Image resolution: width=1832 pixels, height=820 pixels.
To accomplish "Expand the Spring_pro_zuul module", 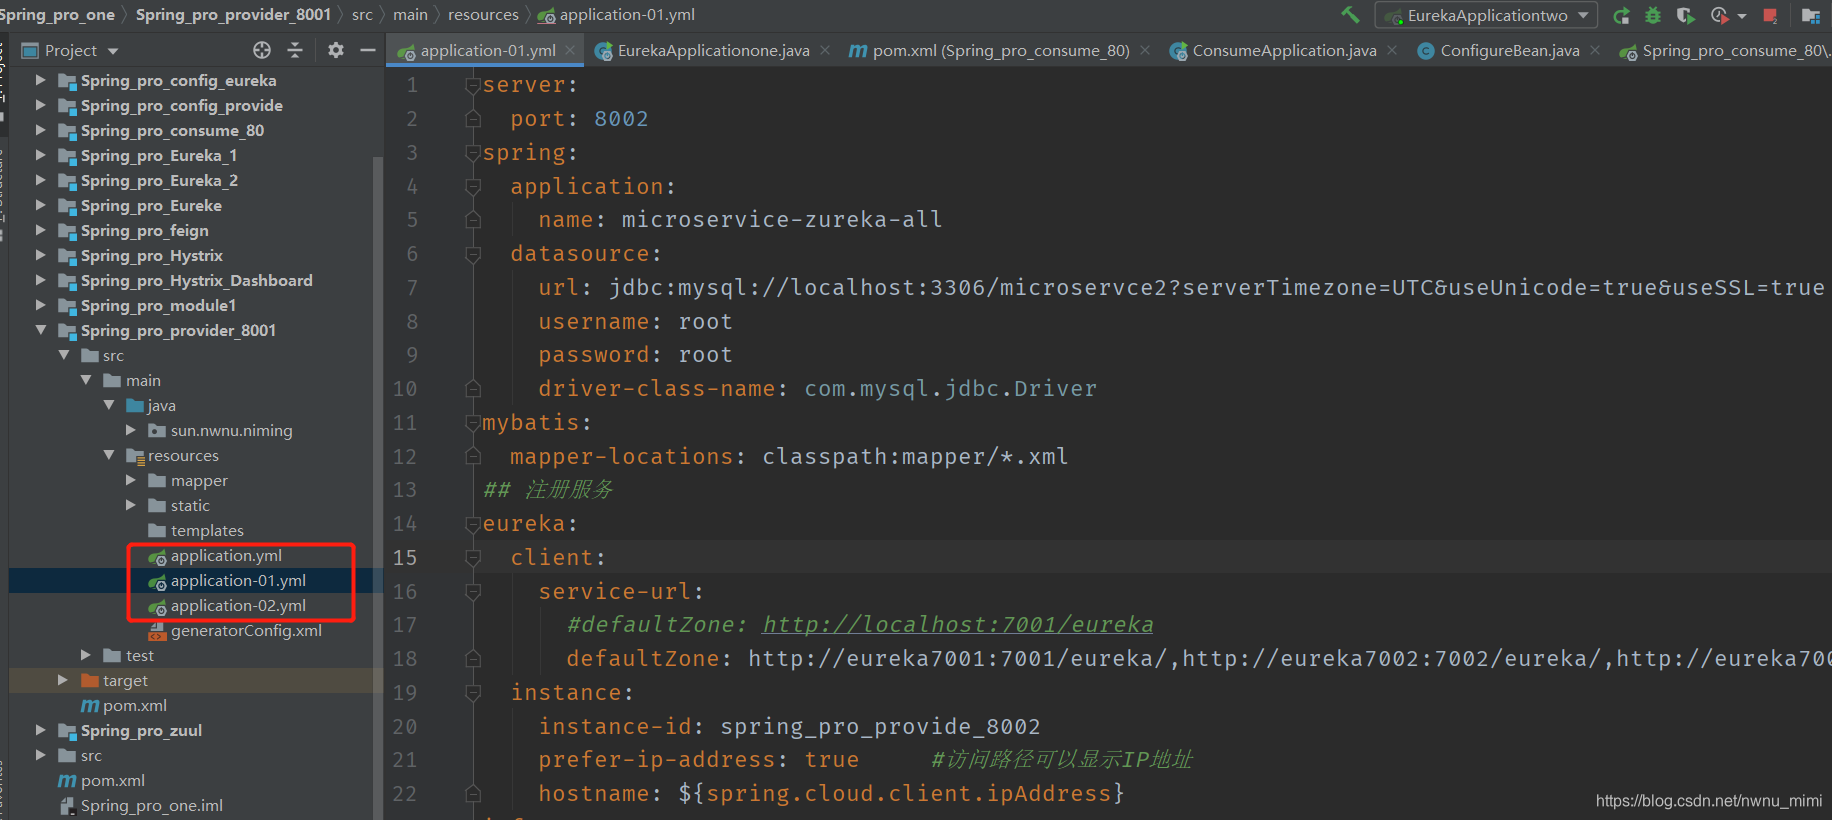I will click(x=40, y=730).
